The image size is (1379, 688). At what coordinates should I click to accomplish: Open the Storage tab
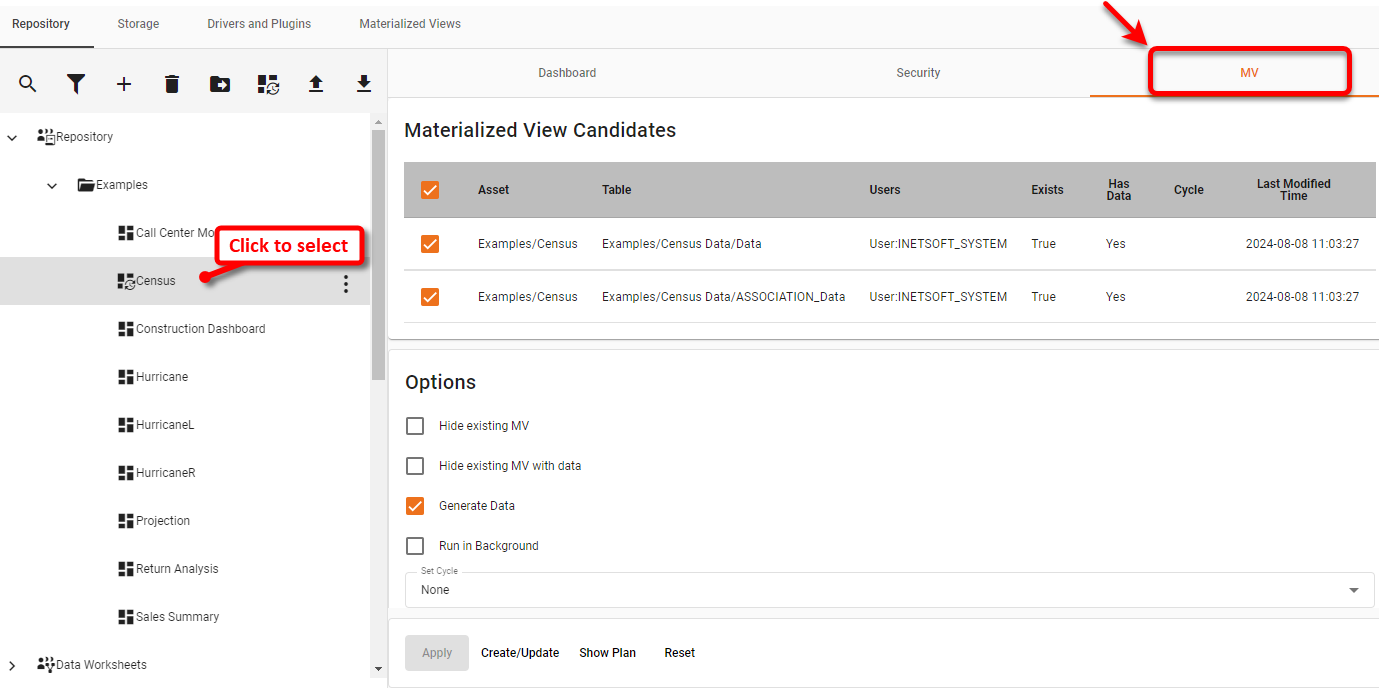[137, 23]
